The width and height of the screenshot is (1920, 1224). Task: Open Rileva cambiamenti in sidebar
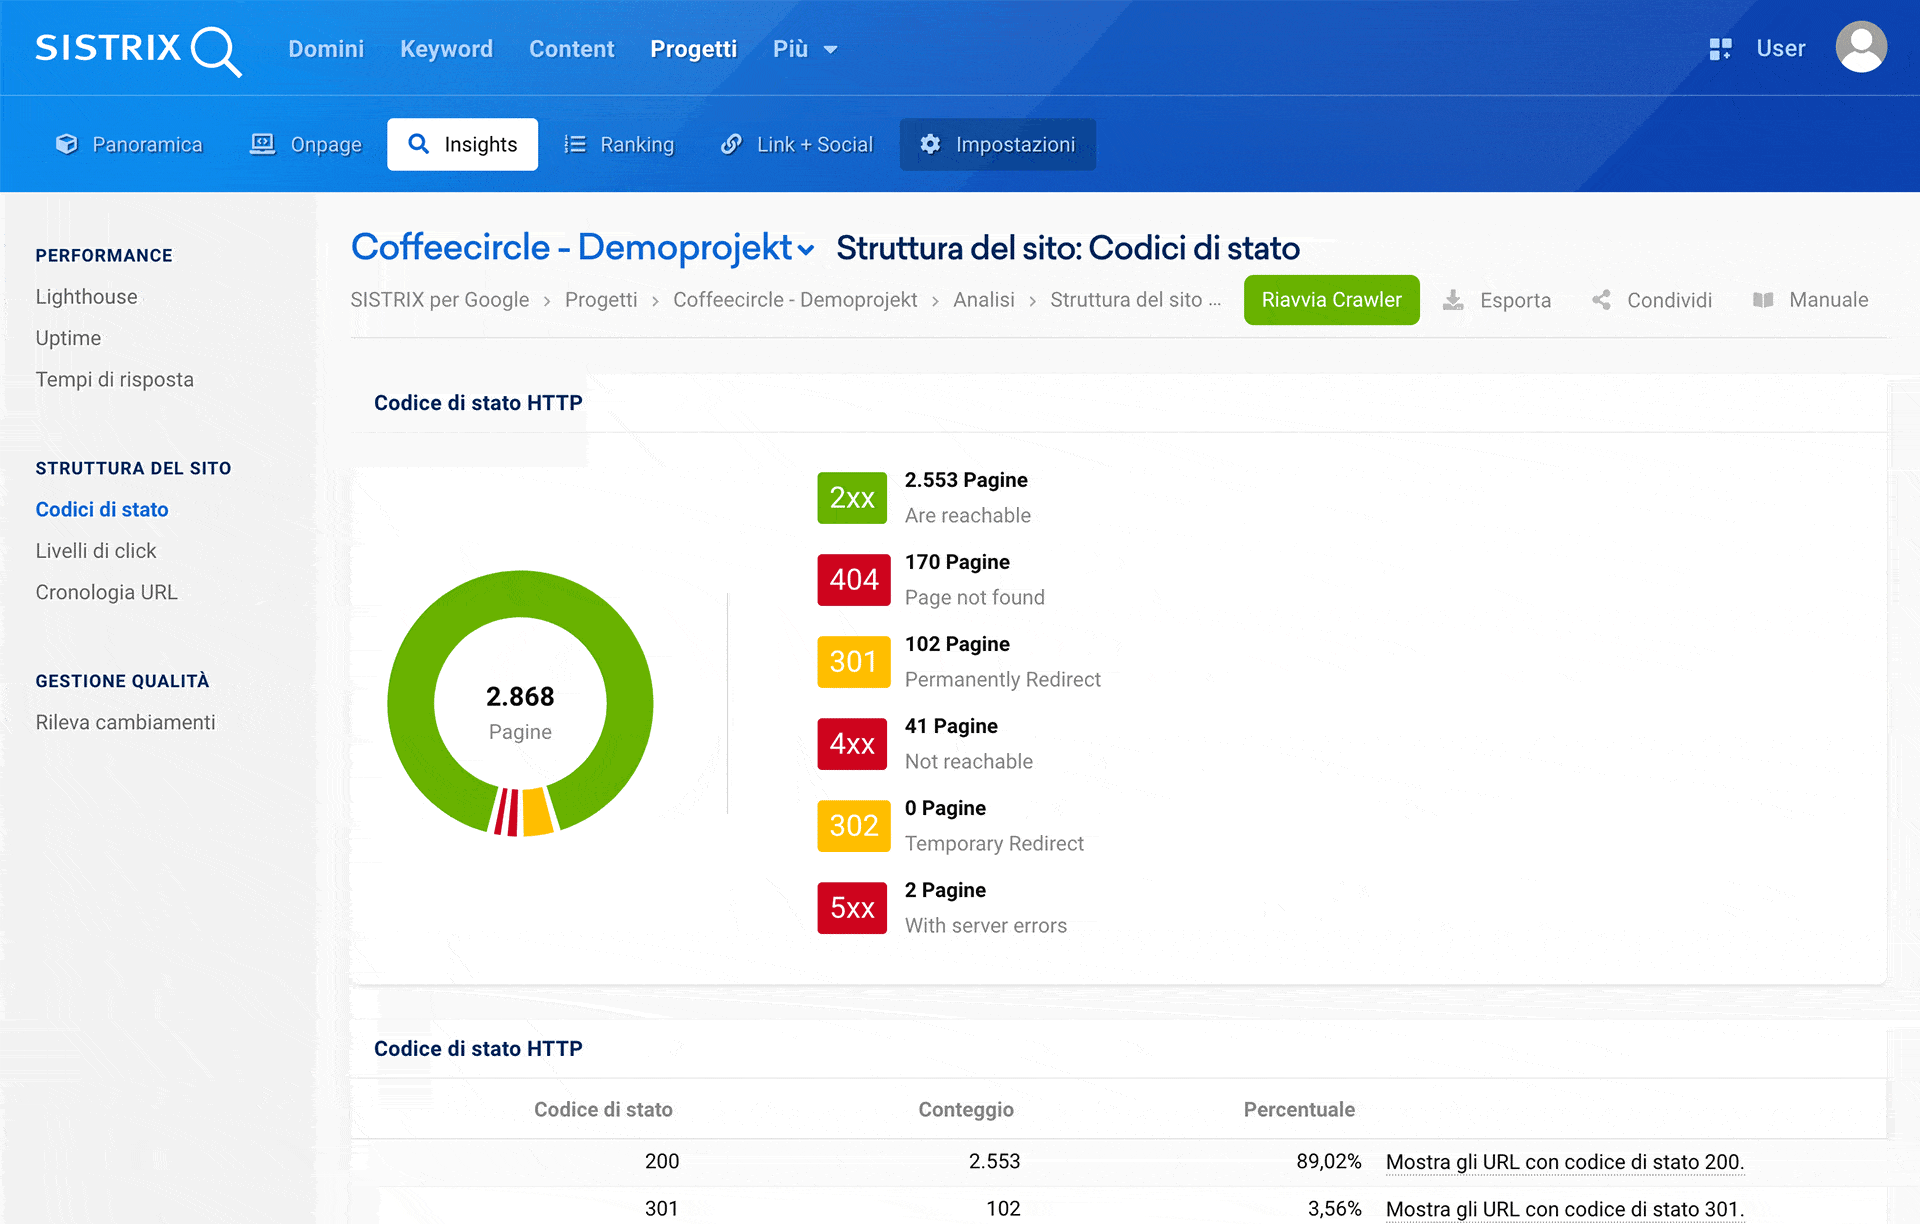[125, 722]
